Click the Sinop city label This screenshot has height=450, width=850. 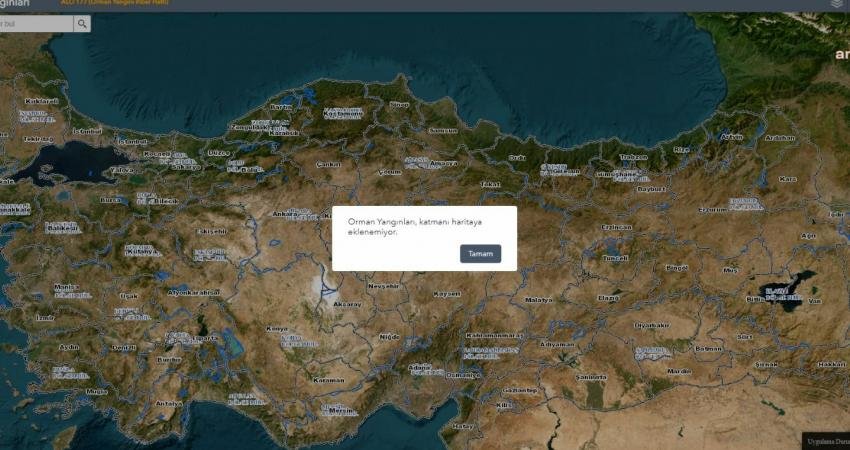pyautogui.click(x=400, y=105)
